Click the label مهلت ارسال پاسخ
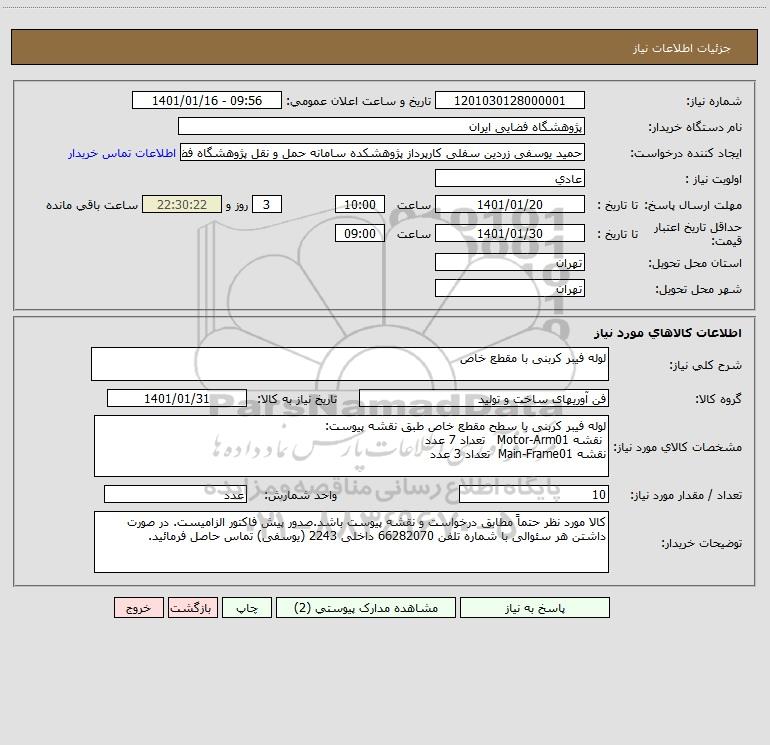 692,205
